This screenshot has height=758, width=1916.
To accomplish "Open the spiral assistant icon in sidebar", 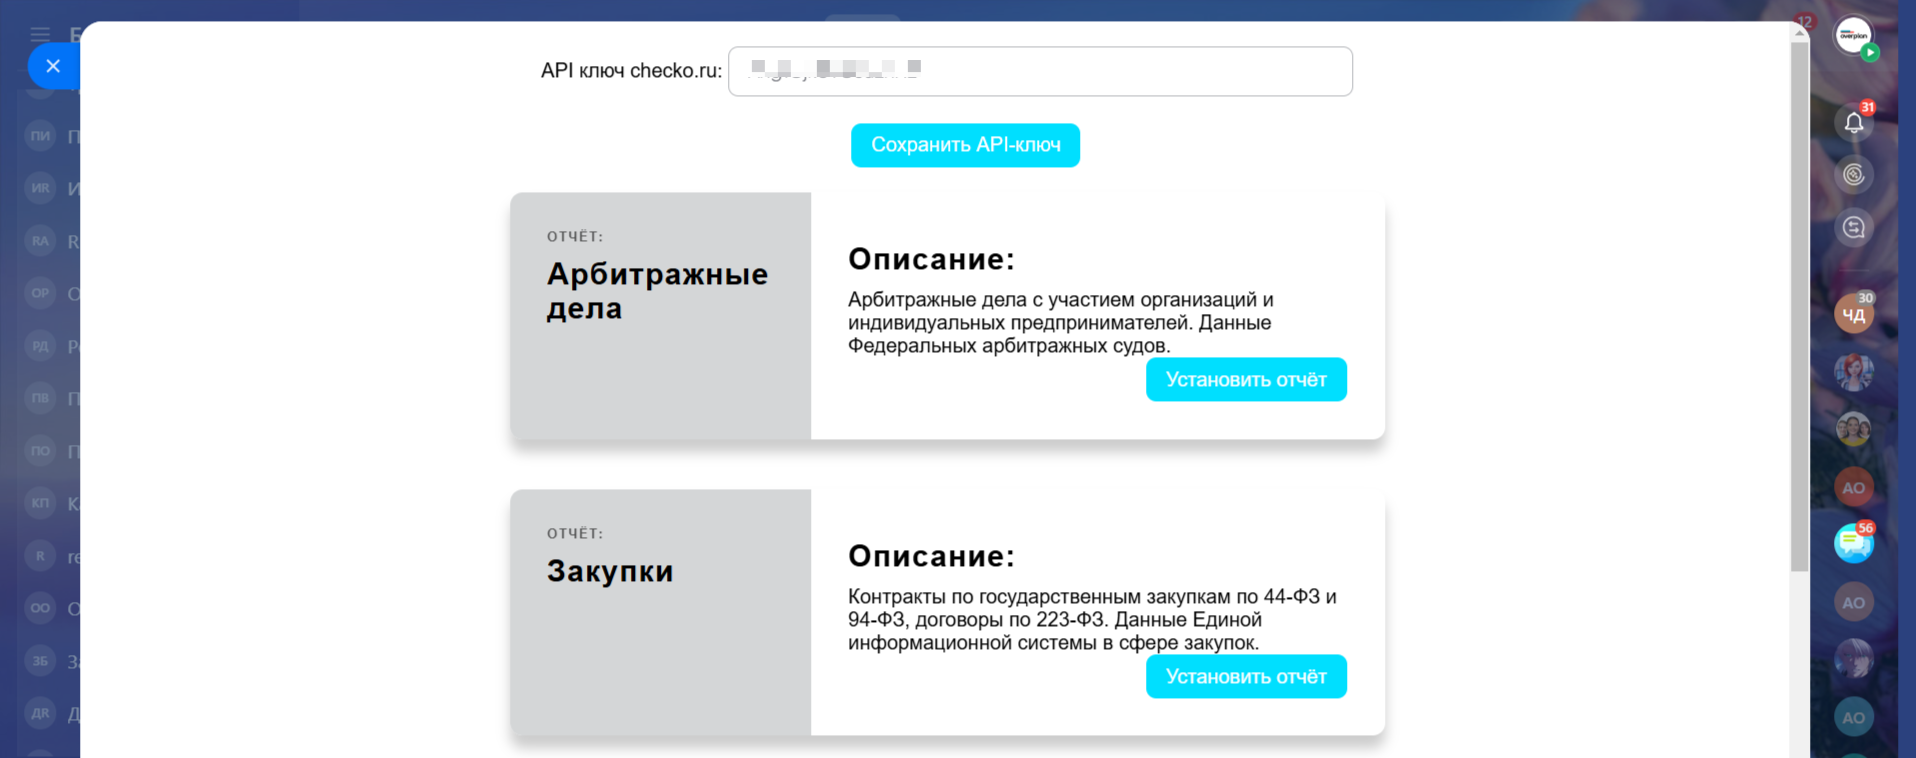I will pos(1853,175).
